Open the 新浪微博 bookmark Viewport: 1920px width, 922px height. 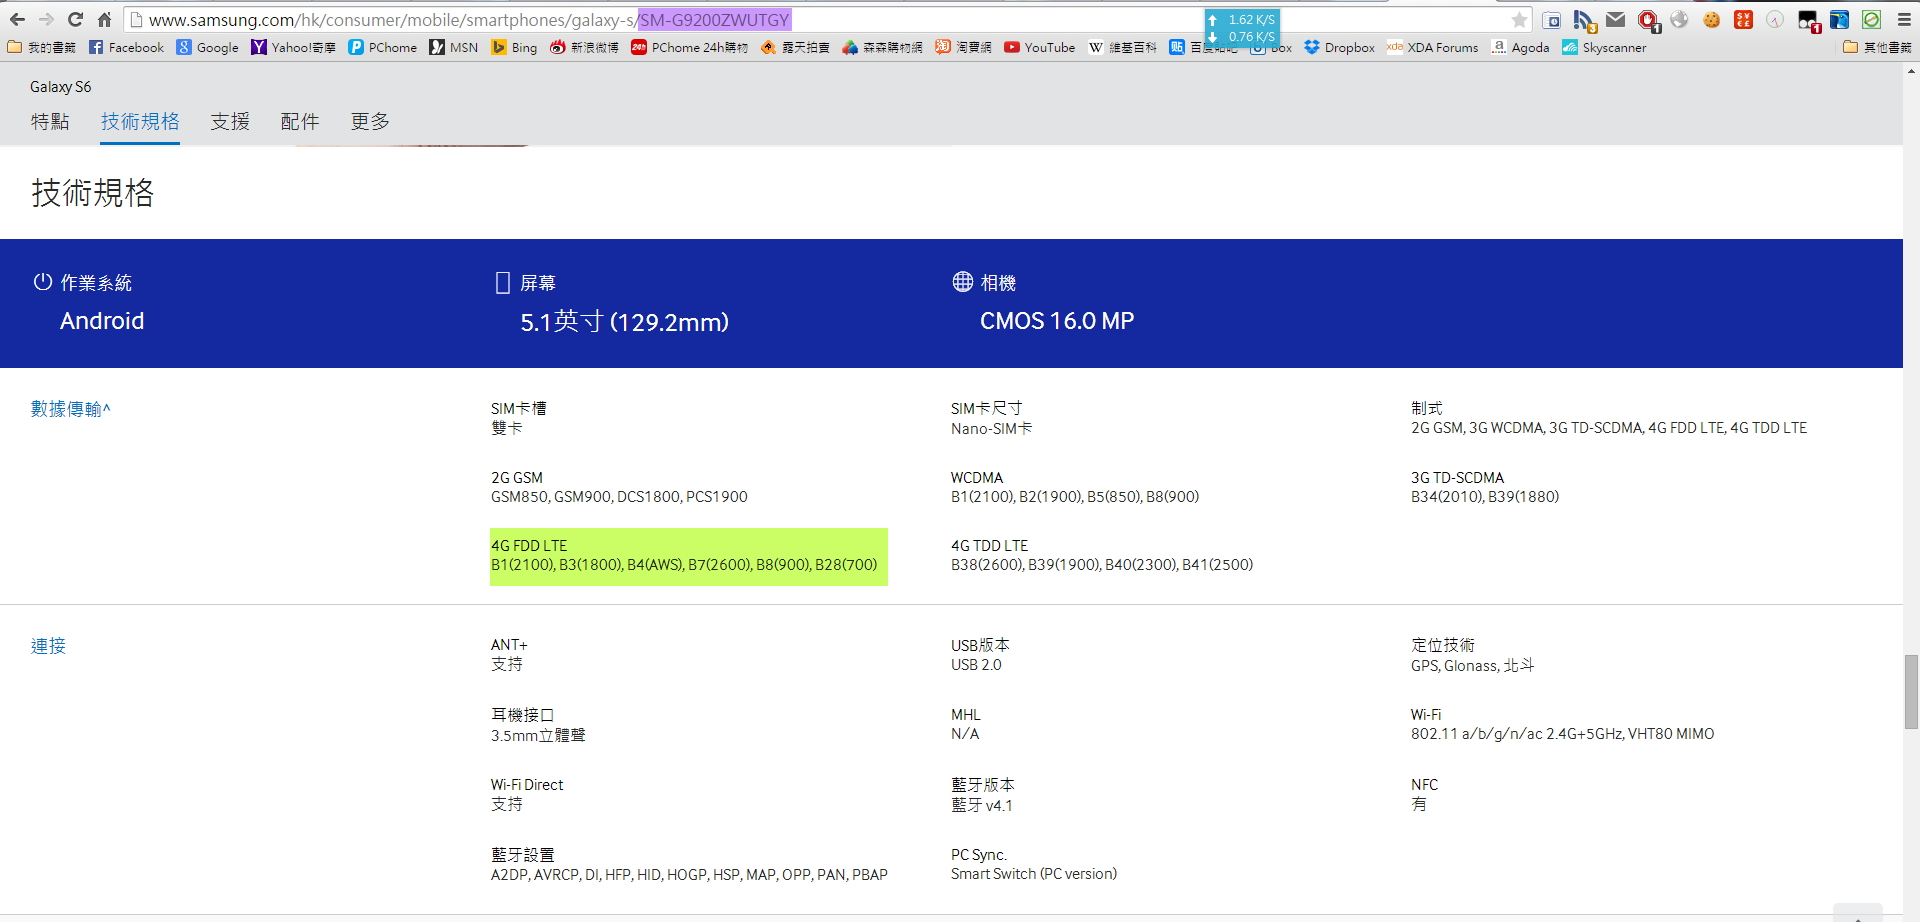tap(584, 47)
